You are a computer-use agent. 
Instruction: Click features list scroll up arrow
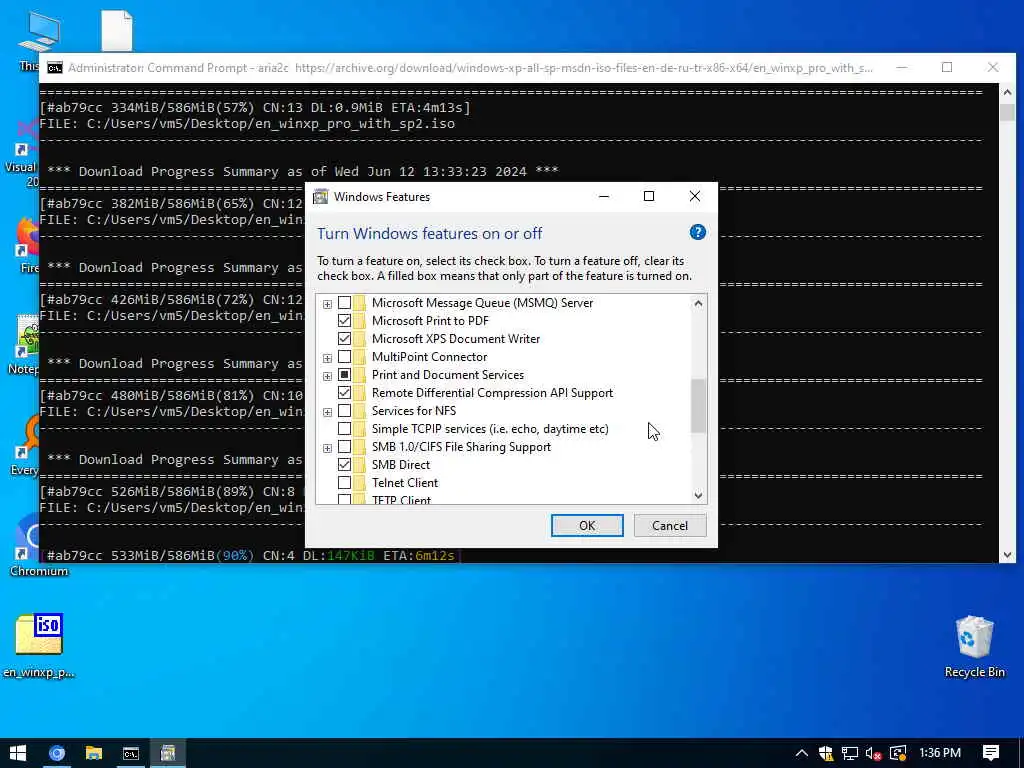coord(698,304)
